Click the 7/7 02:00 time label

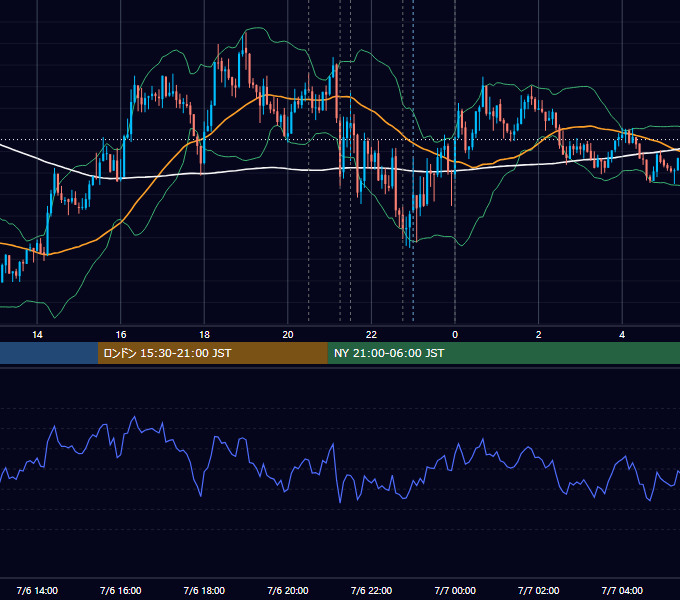pyautogui.click(x=539, y=590)
